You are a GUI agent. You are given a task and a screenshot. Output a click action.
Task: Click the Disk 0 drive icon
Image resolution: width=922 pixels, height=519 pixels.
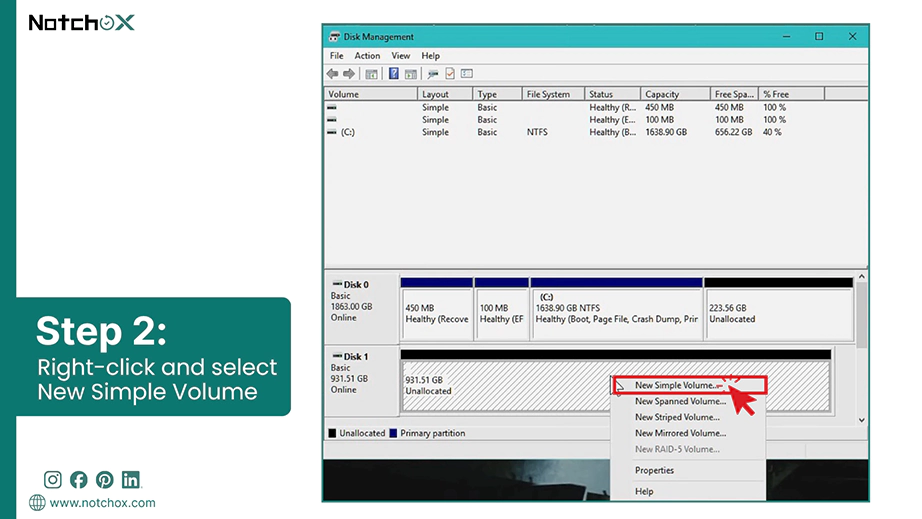(x=337, y=284)
